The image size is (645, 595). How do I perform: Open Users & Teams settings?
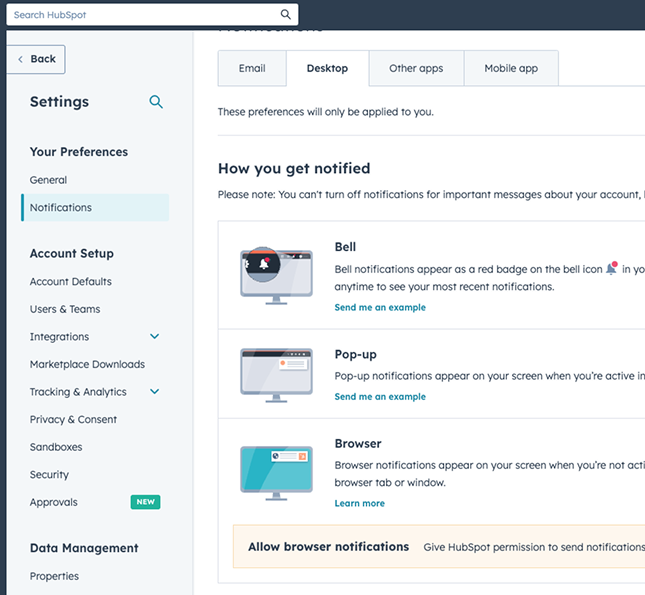pyautogui.click(x=65, y=309)
